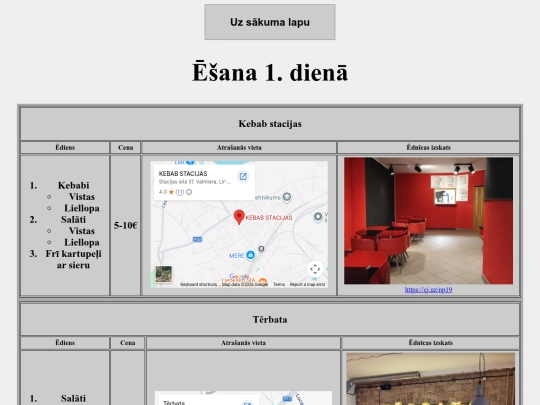Click the Keyboard shortcuts map link
The width and height of the screenshot is (540, 405).
pyautogui.click(x=198, y=284)
